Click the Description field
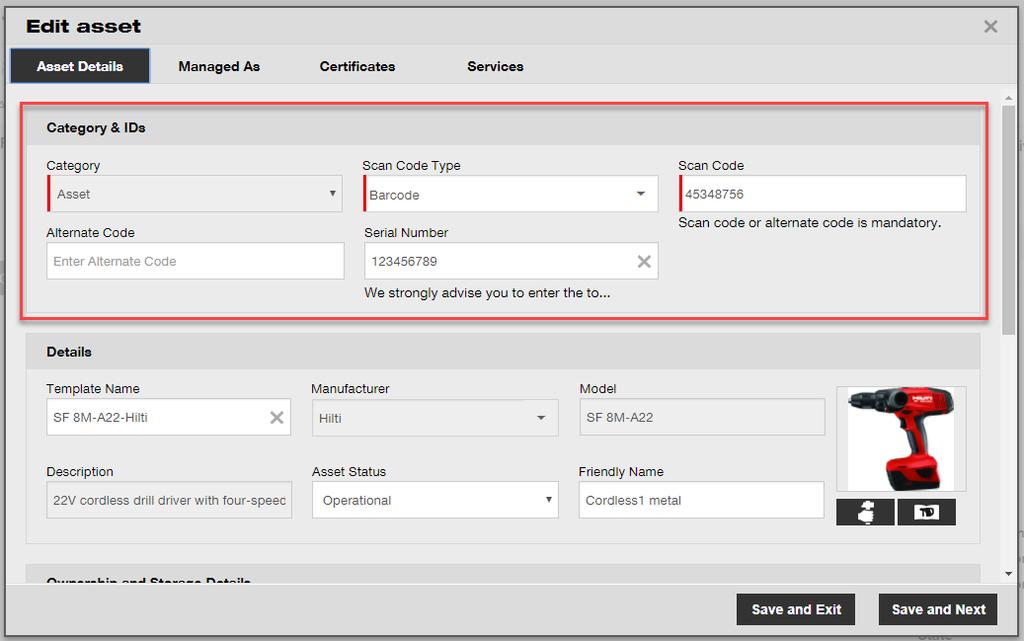Image resolution: width=1024 pixels, height=641 pixels. (169, 500)
